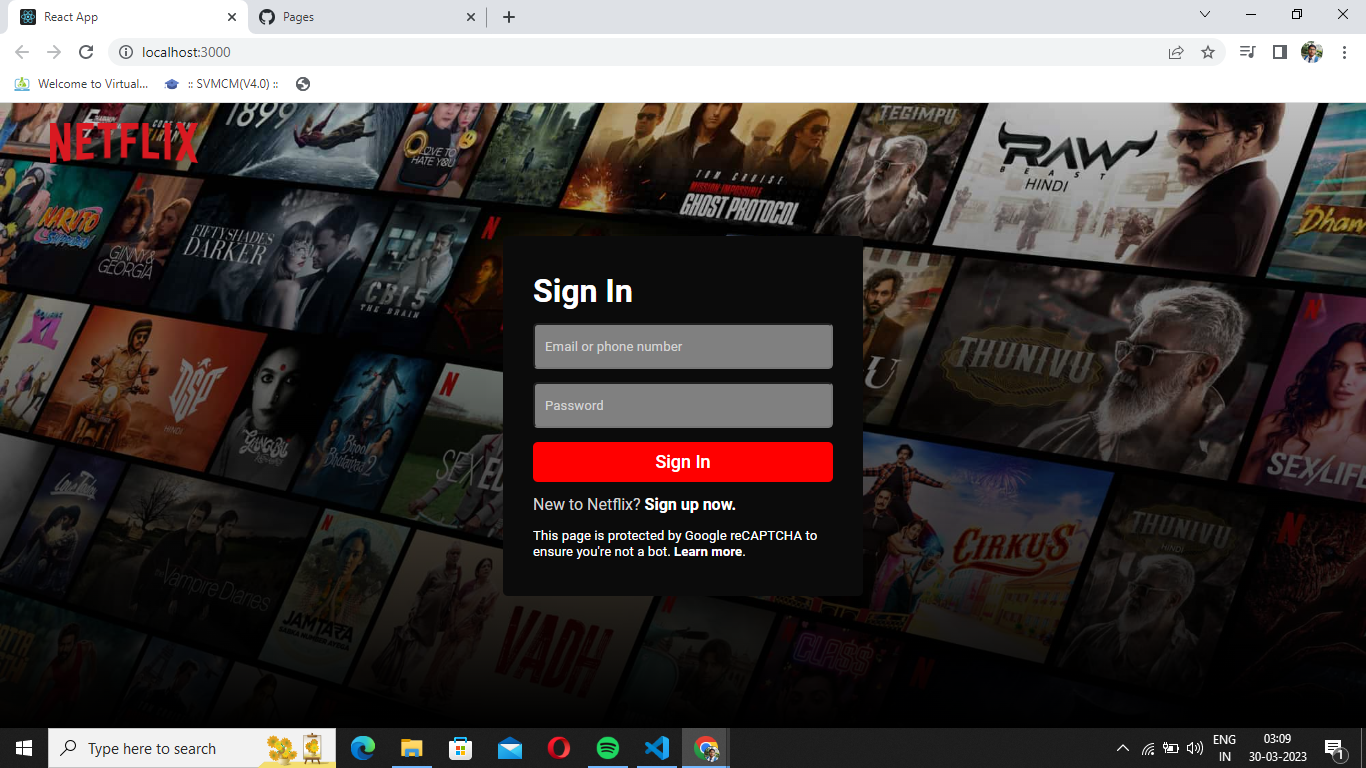Open Chrome three-dot menu
The height and width of the screenshot is (768, 1366).
click(x=1344, y=52)
